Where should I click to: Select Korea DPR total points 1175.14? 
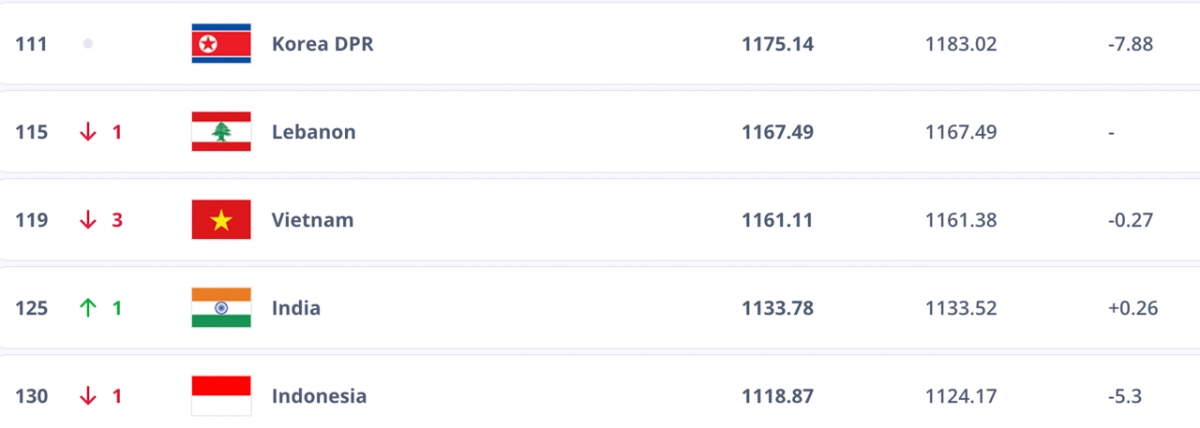click(778, 44)
